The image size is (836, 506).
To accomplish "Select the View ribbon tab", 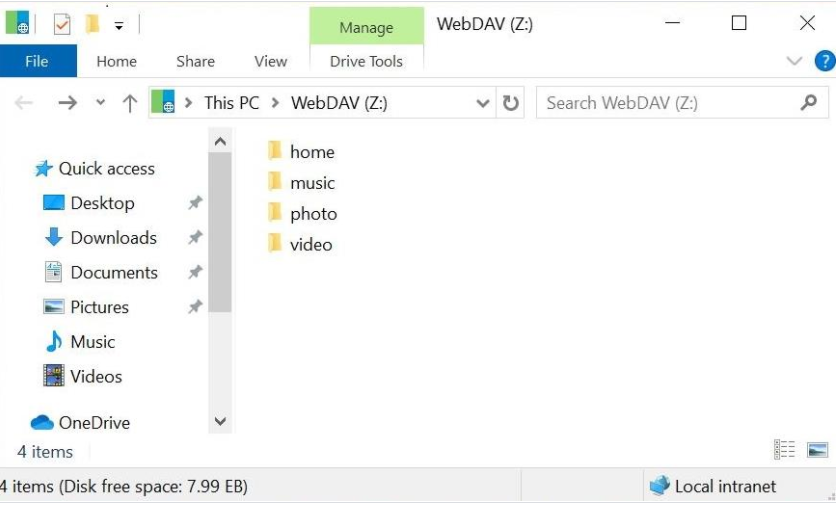I will (x=270, y=61).
